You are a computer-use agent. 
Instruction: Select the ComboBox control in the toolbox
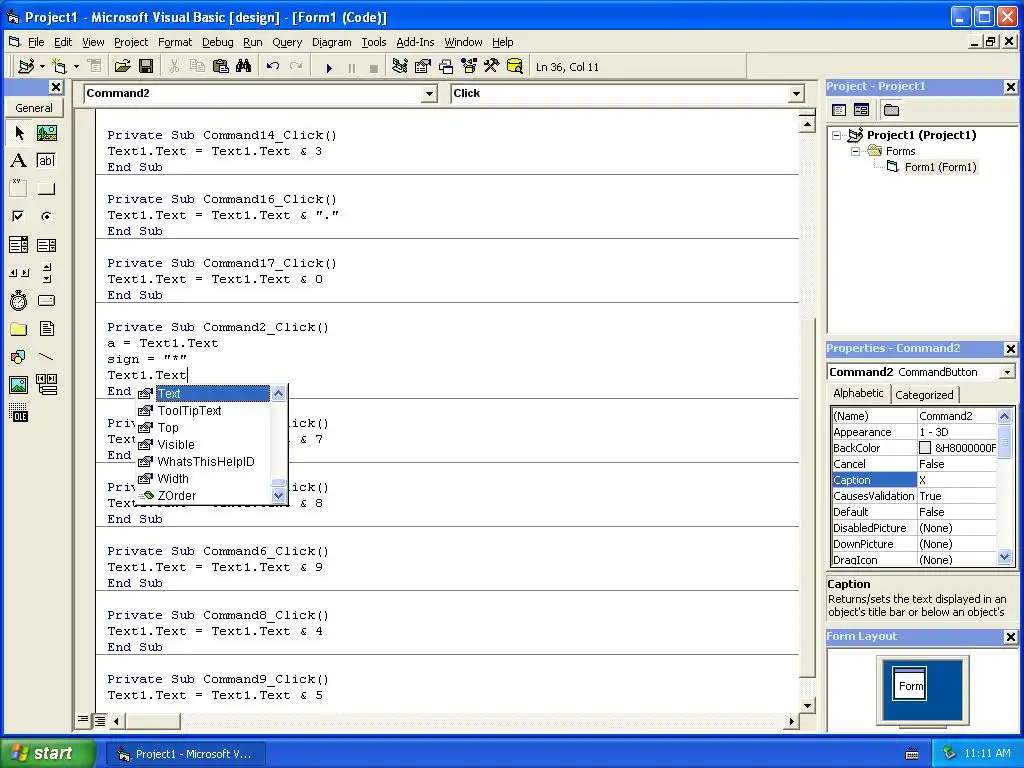[19, 245]
